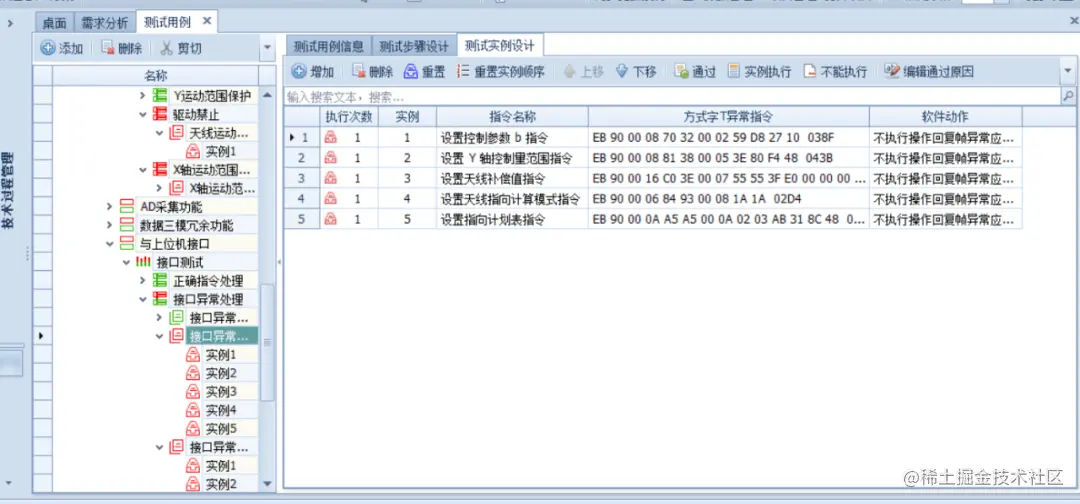Click the 不能执行 toolbar button
This screenshot has width=1080, height=504.
point(835,72)
